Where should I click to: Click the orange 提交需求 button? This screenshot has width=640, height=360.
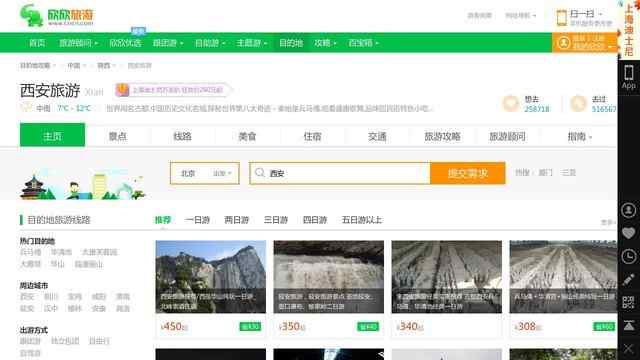[x=467, y=173]
